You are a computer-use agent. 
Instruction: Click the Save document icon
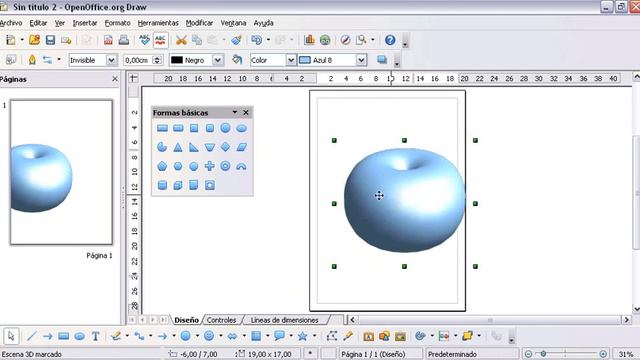click(x=50, y=40)
